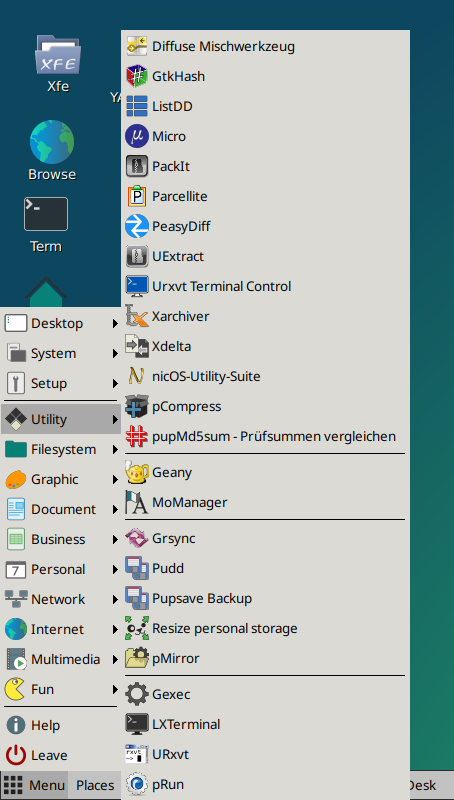
Task: Click the Pudd disk icon
Action: point(137,568)
